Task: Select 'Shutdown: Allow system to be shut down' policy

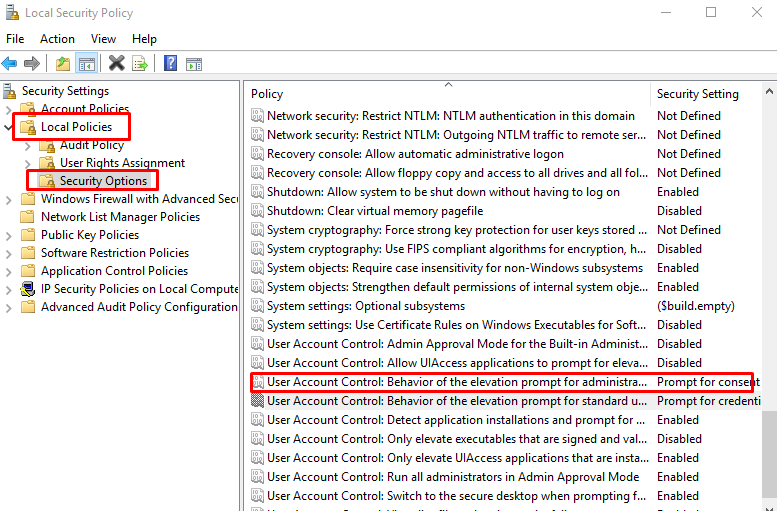Action: (444, 192)
